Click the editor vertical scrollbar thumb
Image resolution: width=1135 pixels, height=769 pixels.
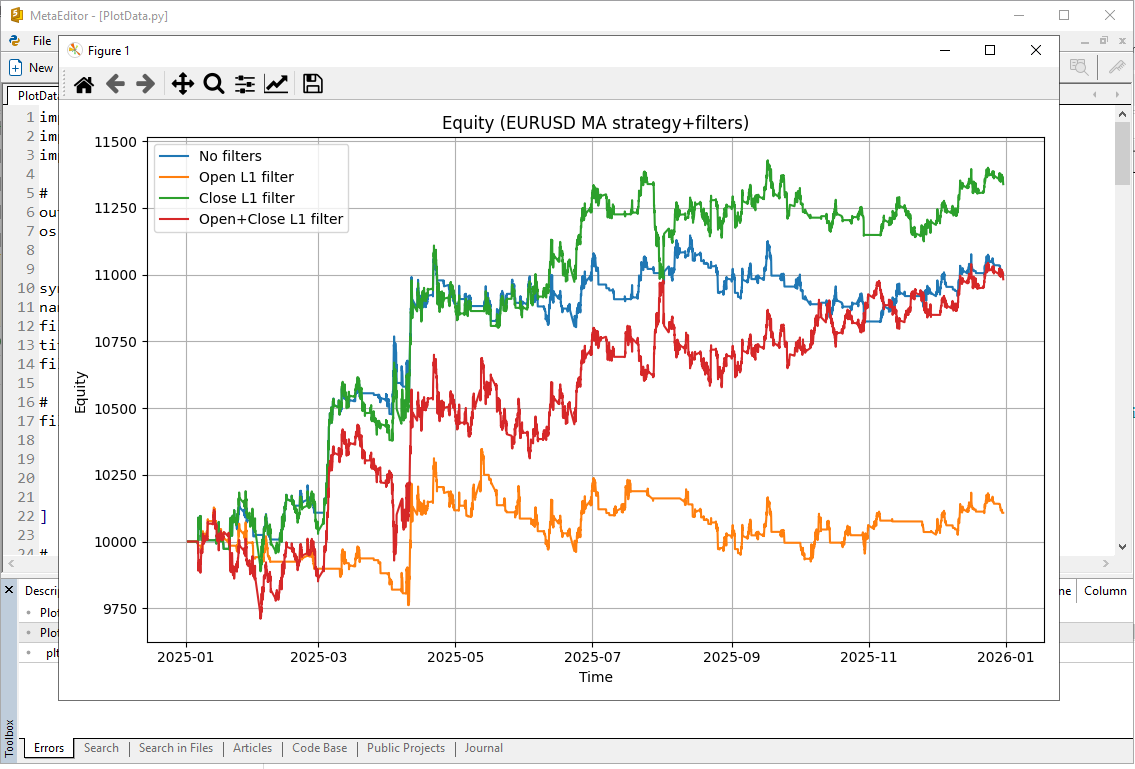pyautogui.click(x=1122, y=154)
